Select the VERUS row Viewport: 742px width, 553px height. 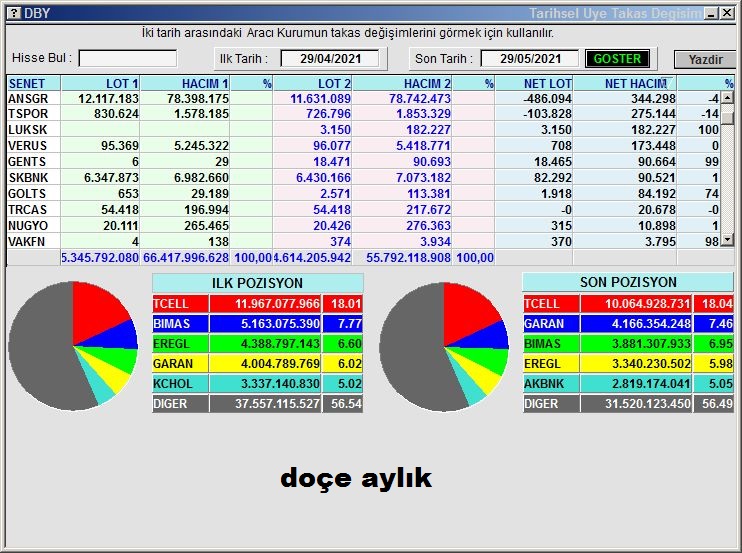click(363, 146)
